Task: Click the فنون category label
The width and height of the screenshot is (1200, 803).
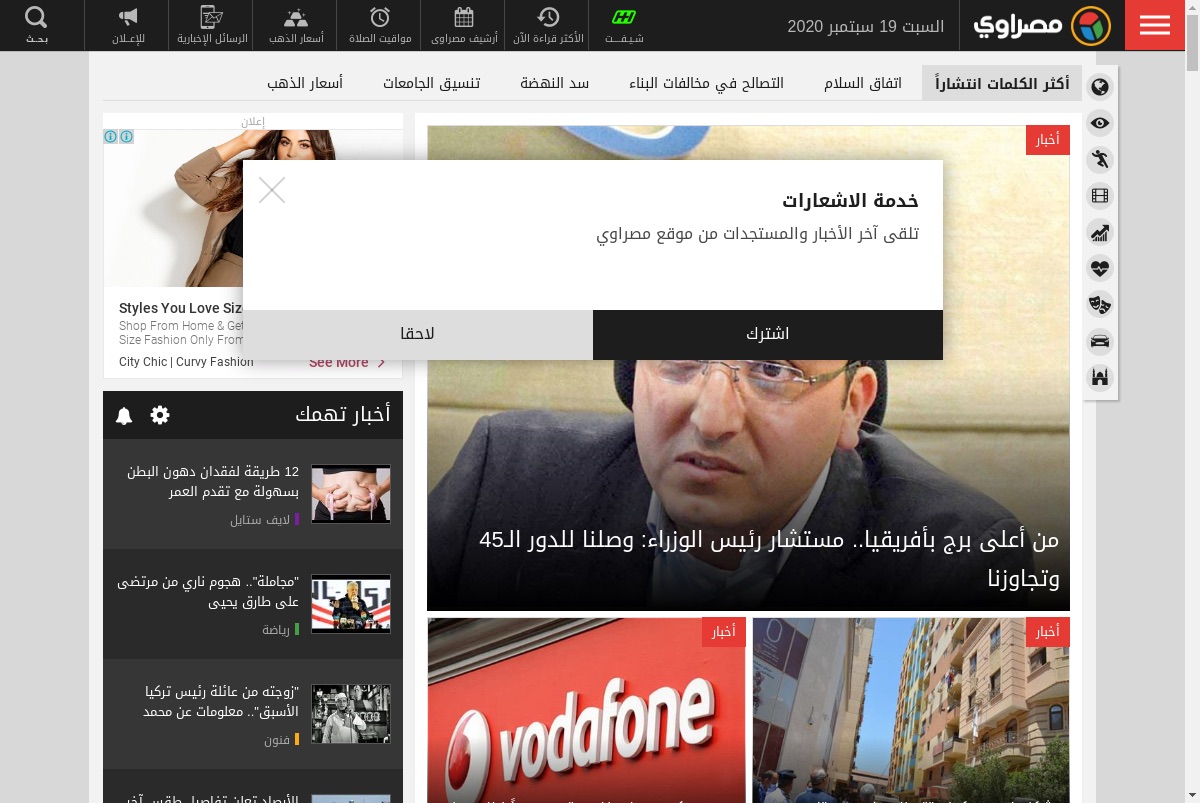Action: 277,740
